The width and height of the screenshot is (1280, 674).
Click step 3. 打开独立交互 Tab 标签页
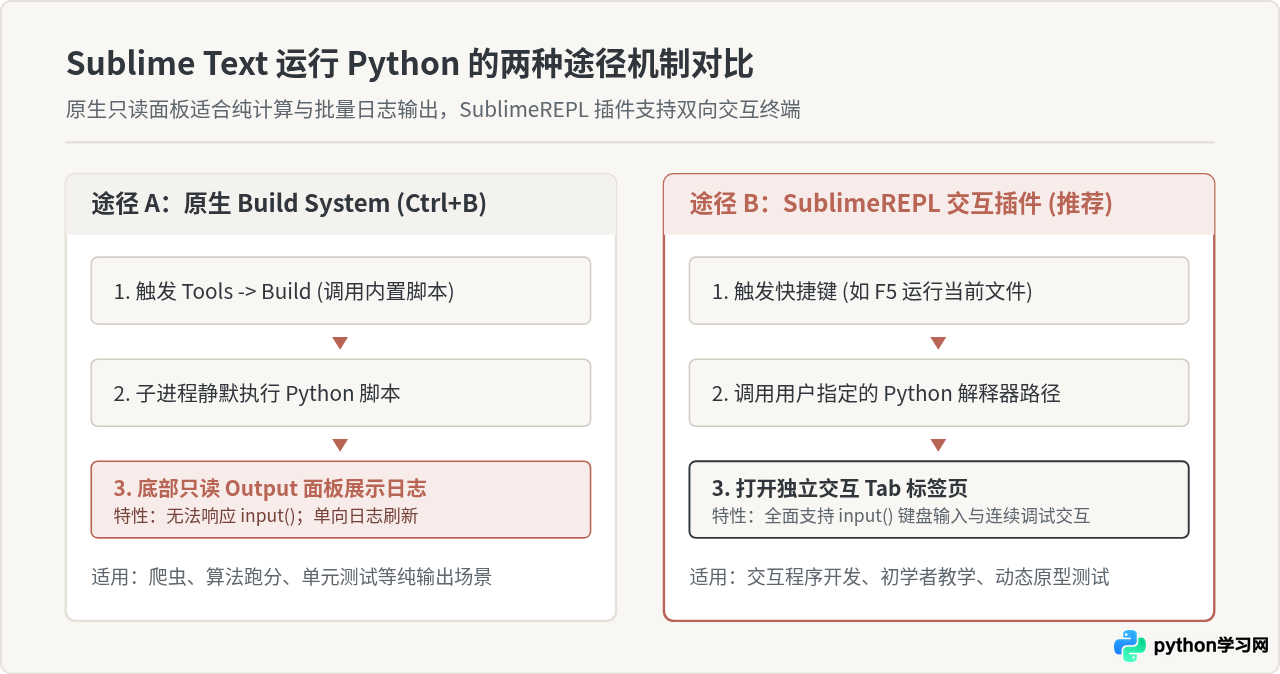point(939,499)
